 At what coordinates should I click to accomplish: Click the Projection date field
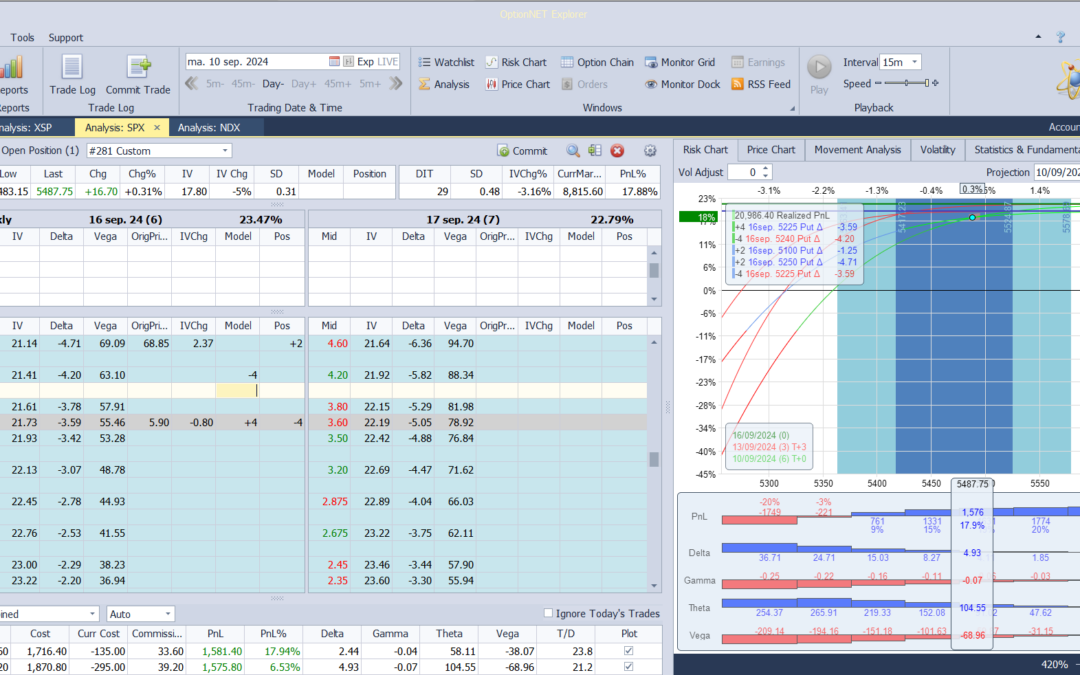pyautogui.click(x=1057, y=172)
